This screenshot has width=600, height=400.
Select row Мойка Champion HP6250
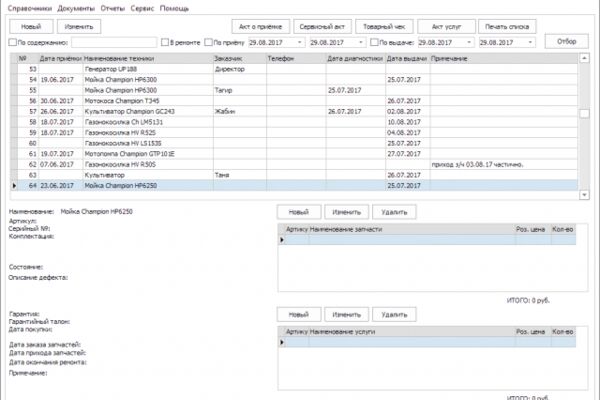click(294, 186)
